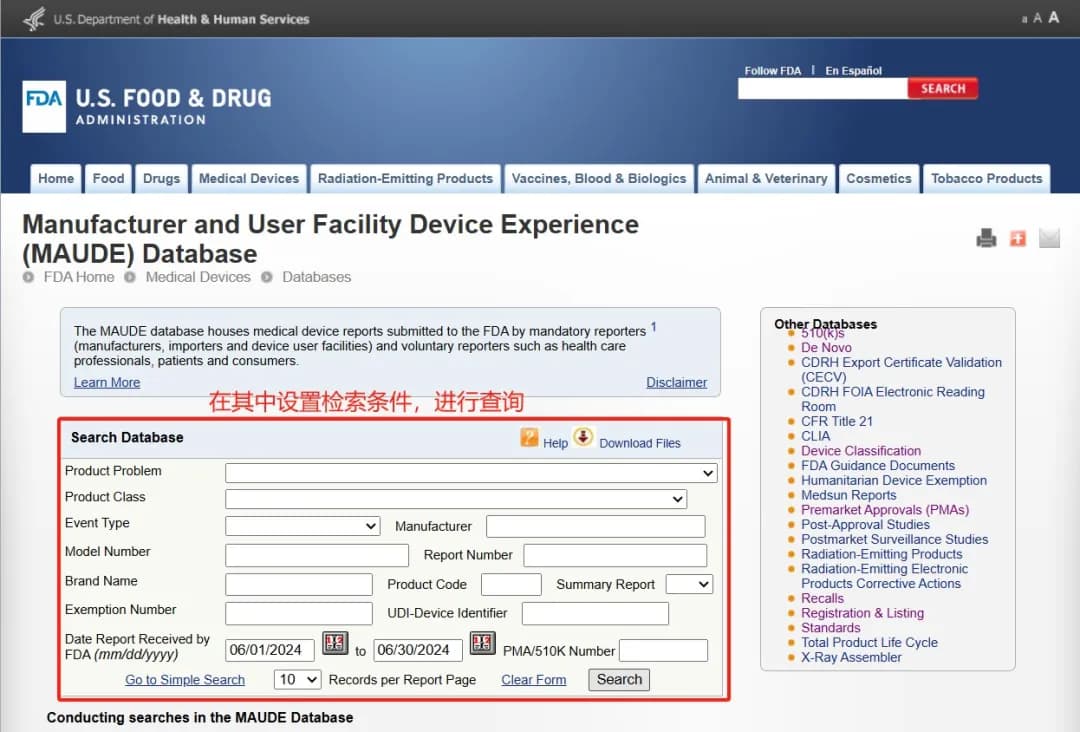Open the Summary Report dropdown

(689, 584)
